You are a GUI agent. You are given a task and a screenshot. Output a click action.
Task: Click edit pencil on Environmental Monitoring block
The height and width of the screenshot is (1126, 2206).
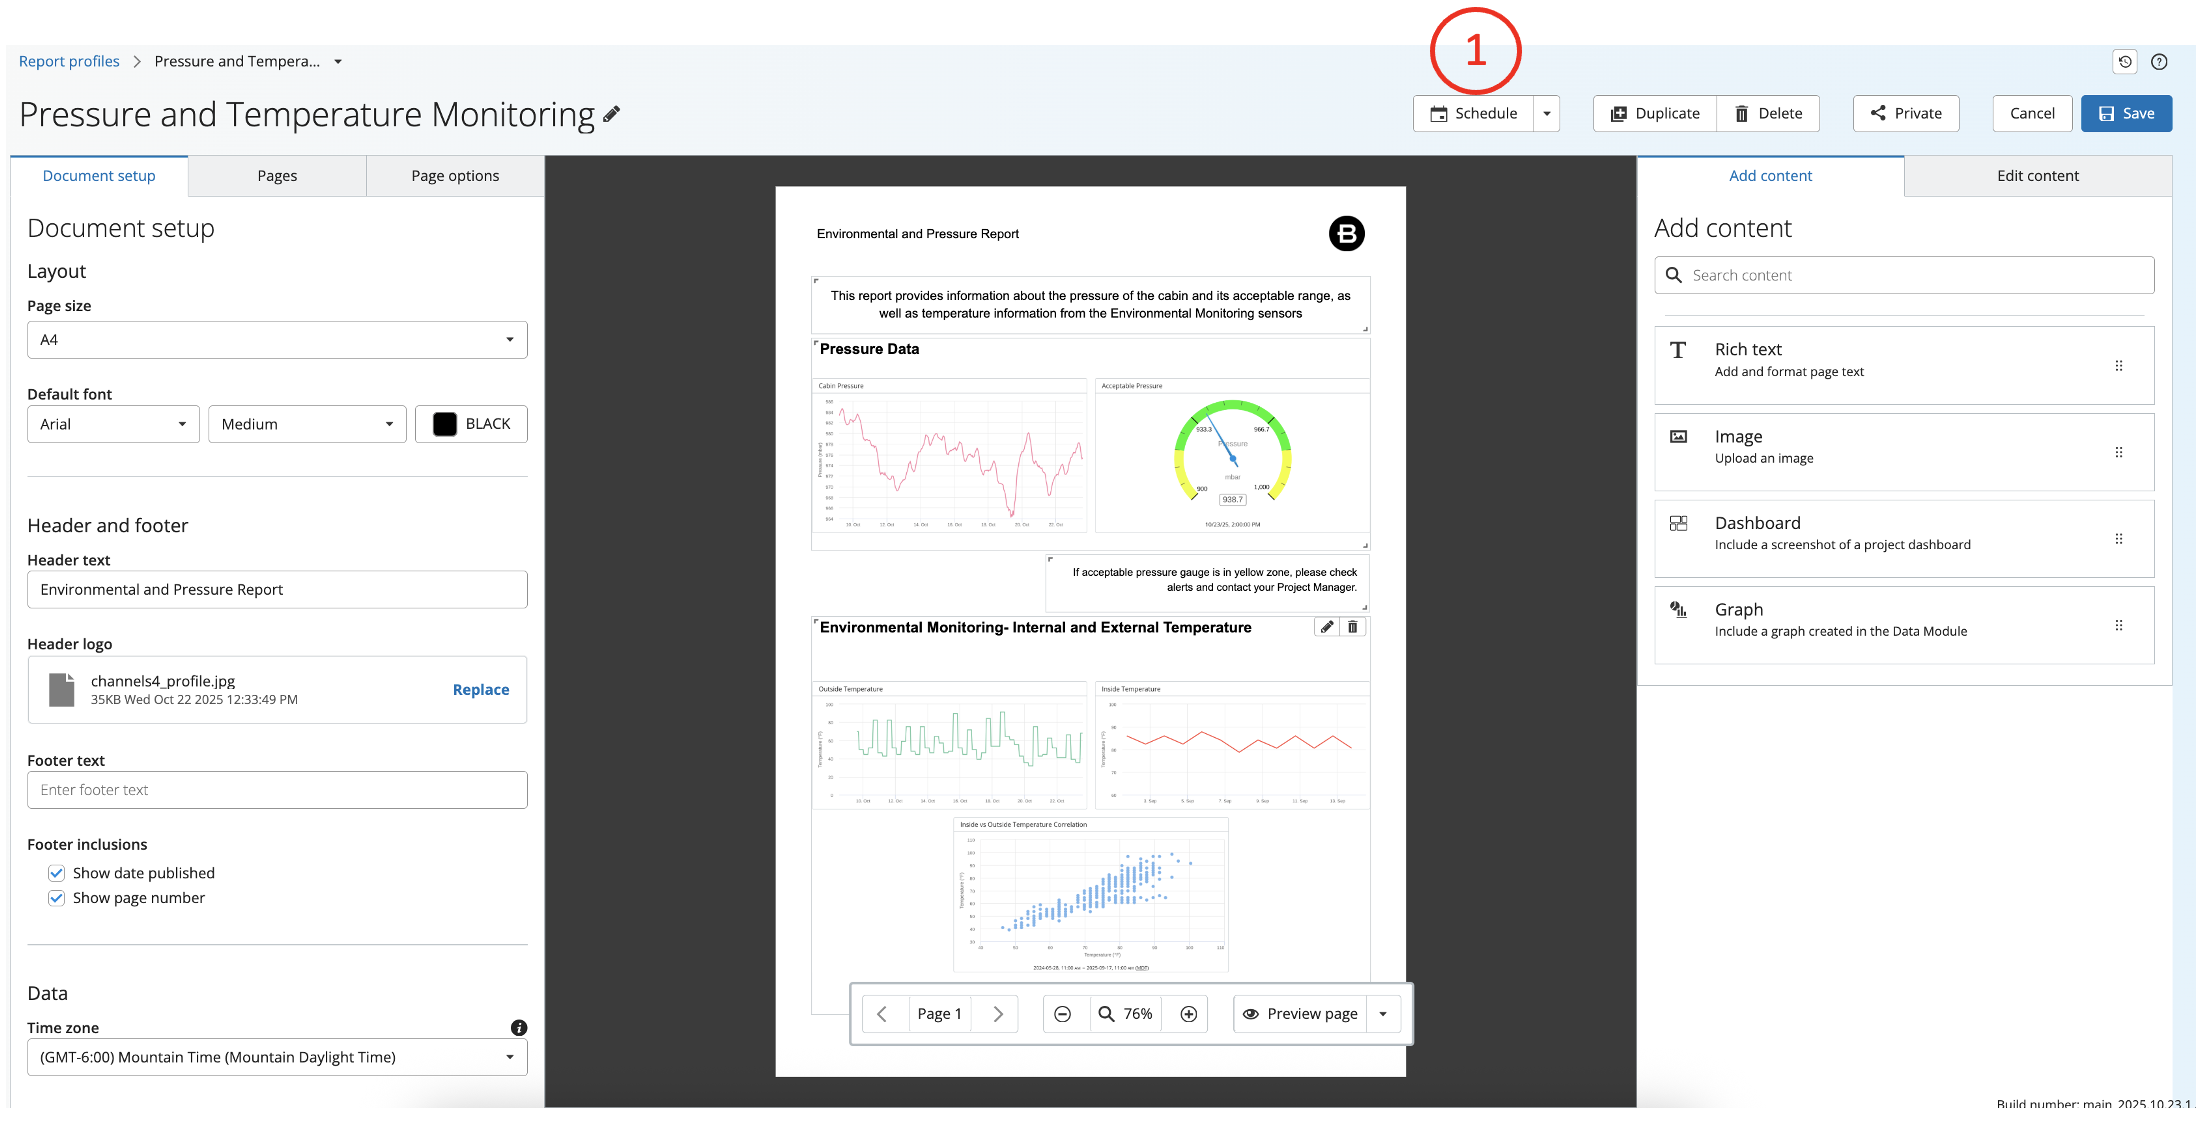1327,627
